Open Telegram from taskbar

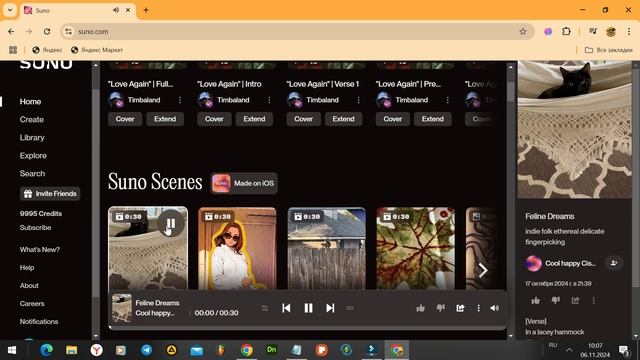[146, 350]
